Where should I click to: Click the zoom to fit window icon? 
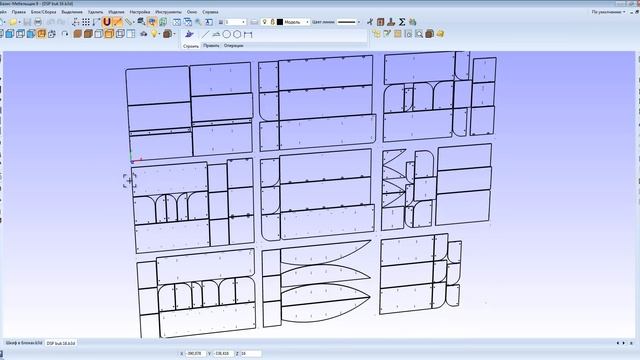tap(177, 22)
